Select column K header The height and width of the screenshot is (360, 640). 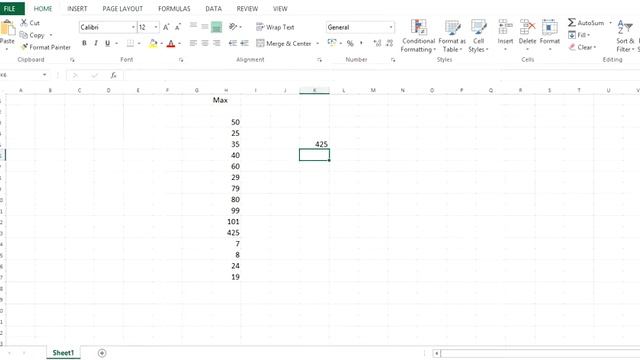point(314,90)
